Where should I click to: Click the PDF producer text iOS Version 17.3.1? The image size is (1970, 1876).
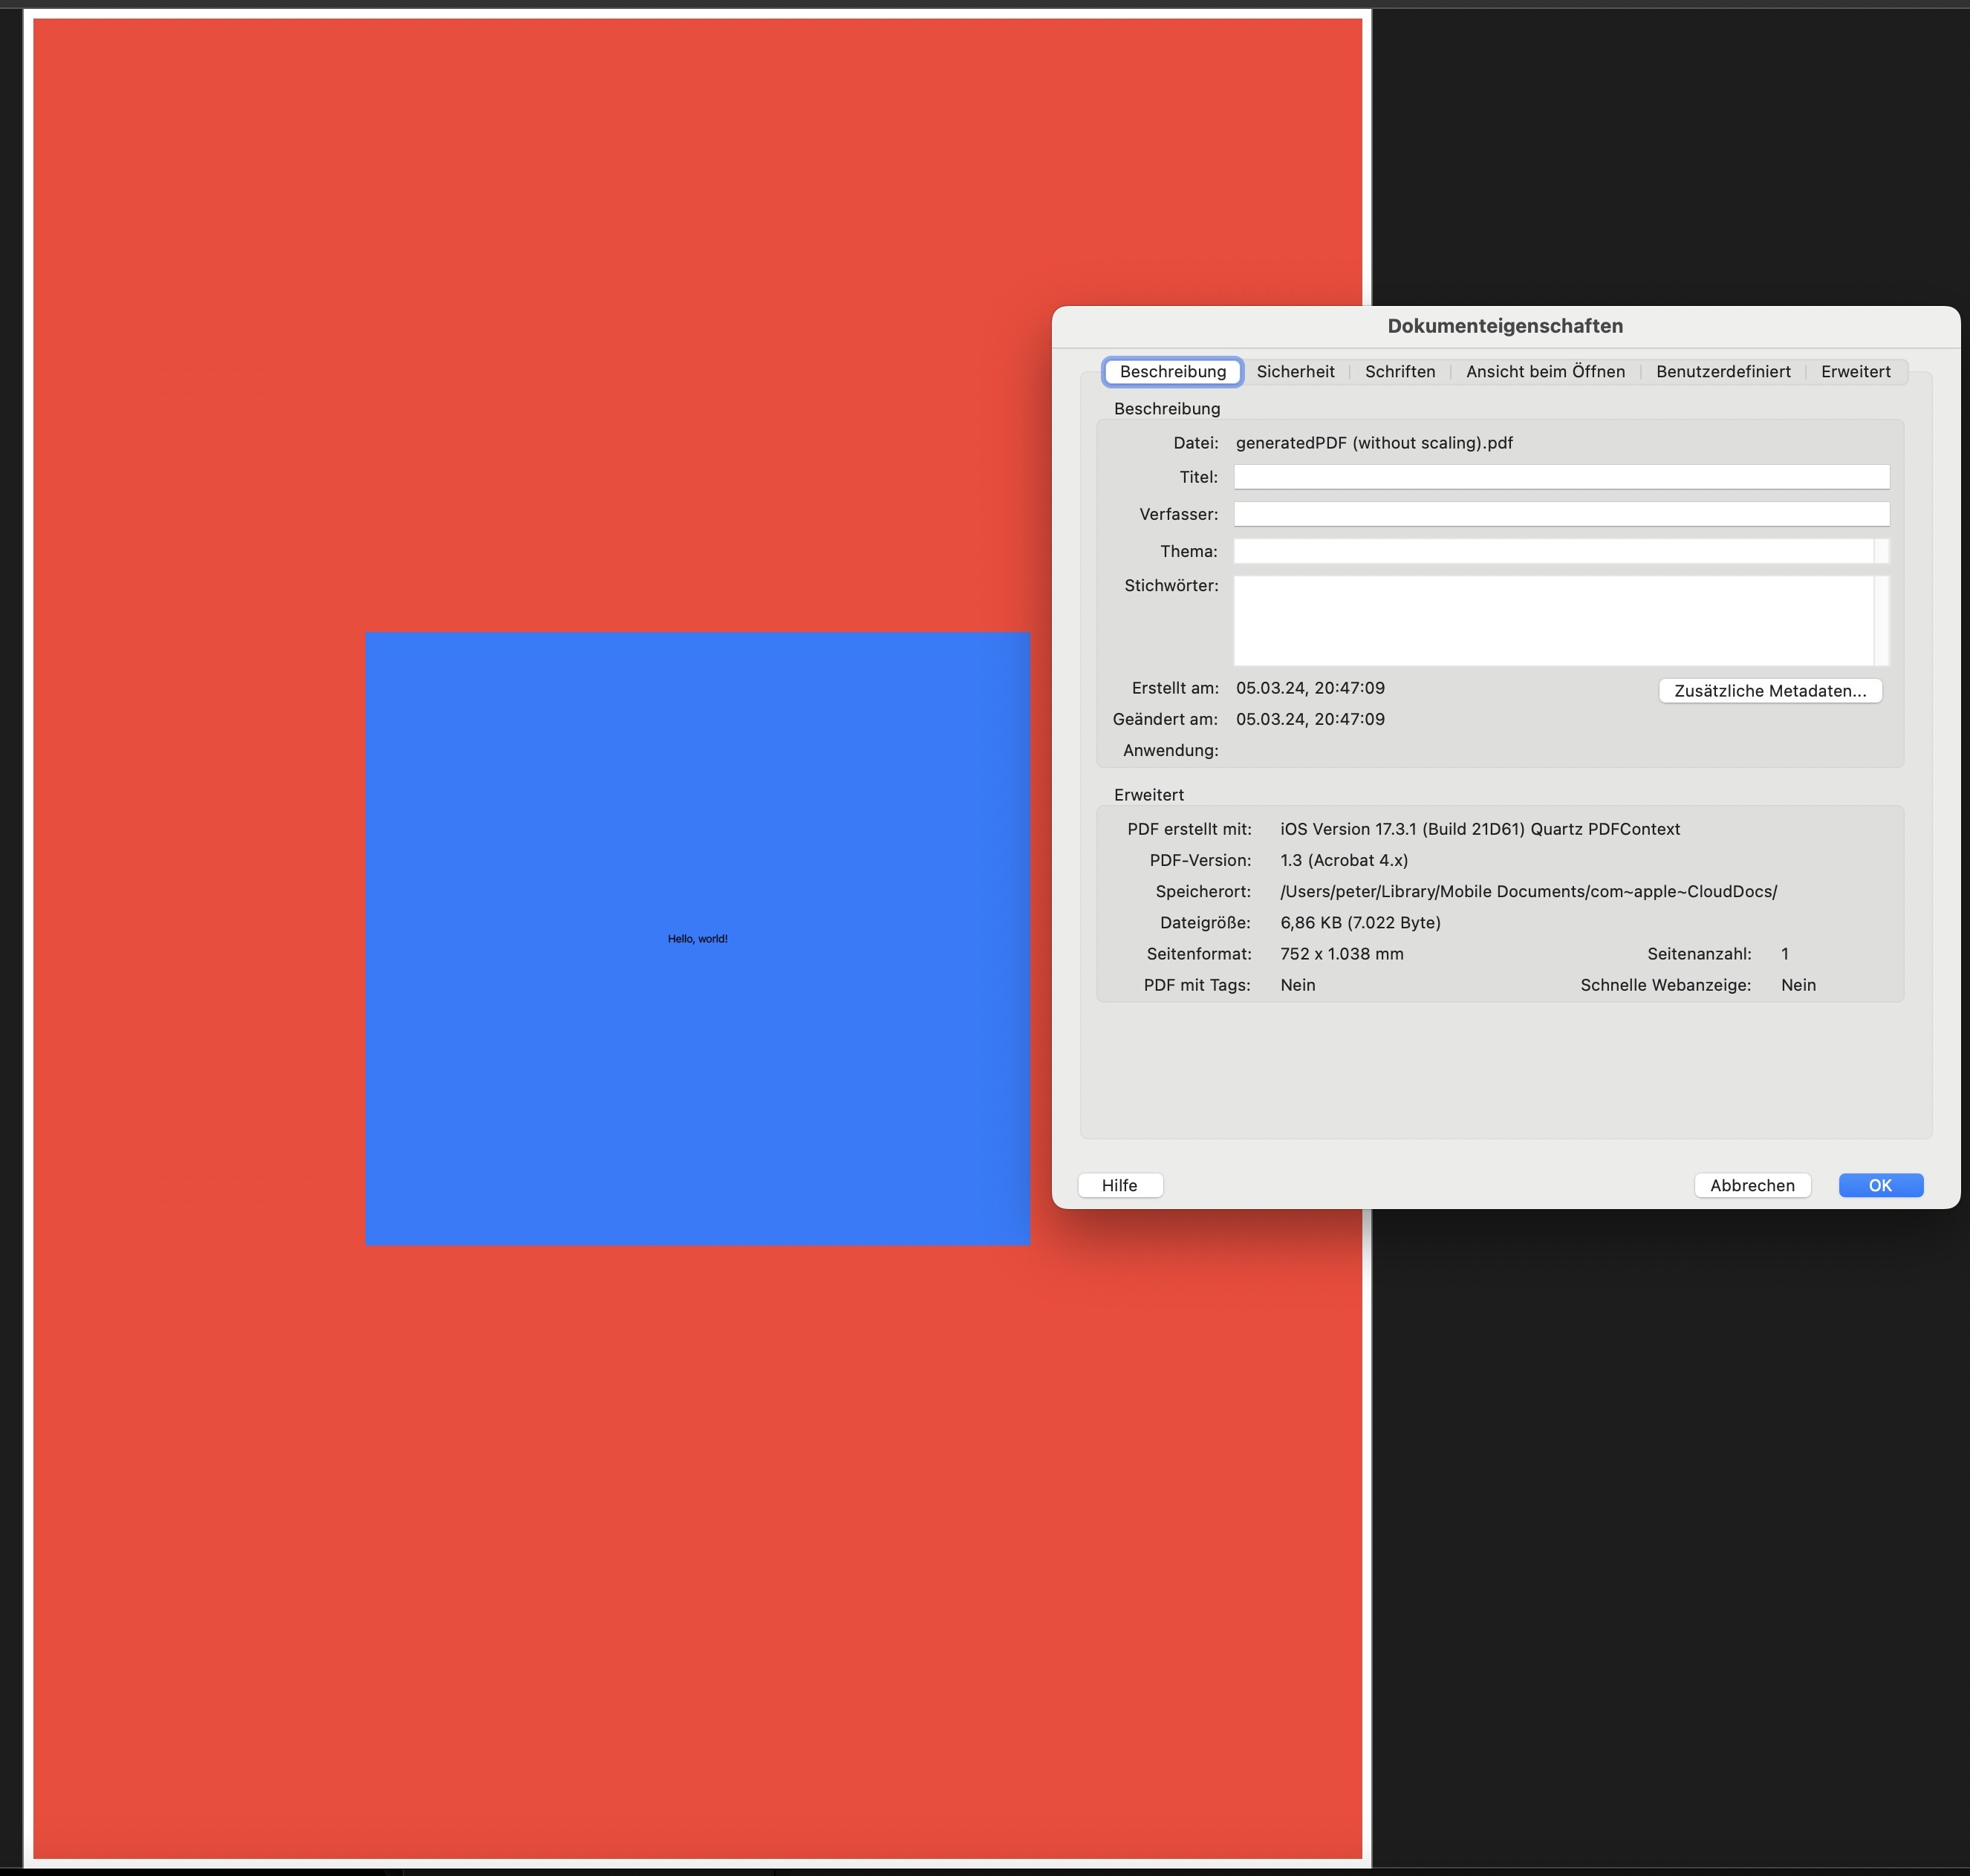(x=1480, y=829)
